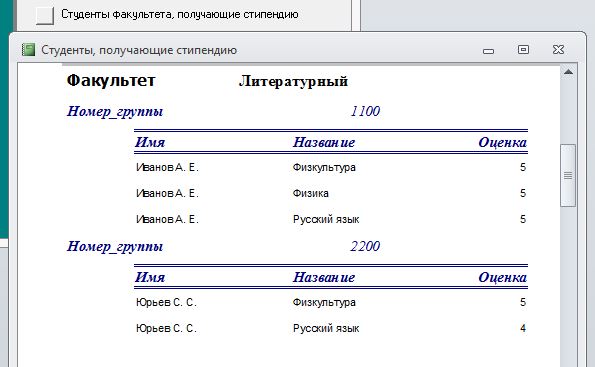This screenshot has width=595, height=367.
Task: Restore the report window size
Action: click(x=523, y=50)
